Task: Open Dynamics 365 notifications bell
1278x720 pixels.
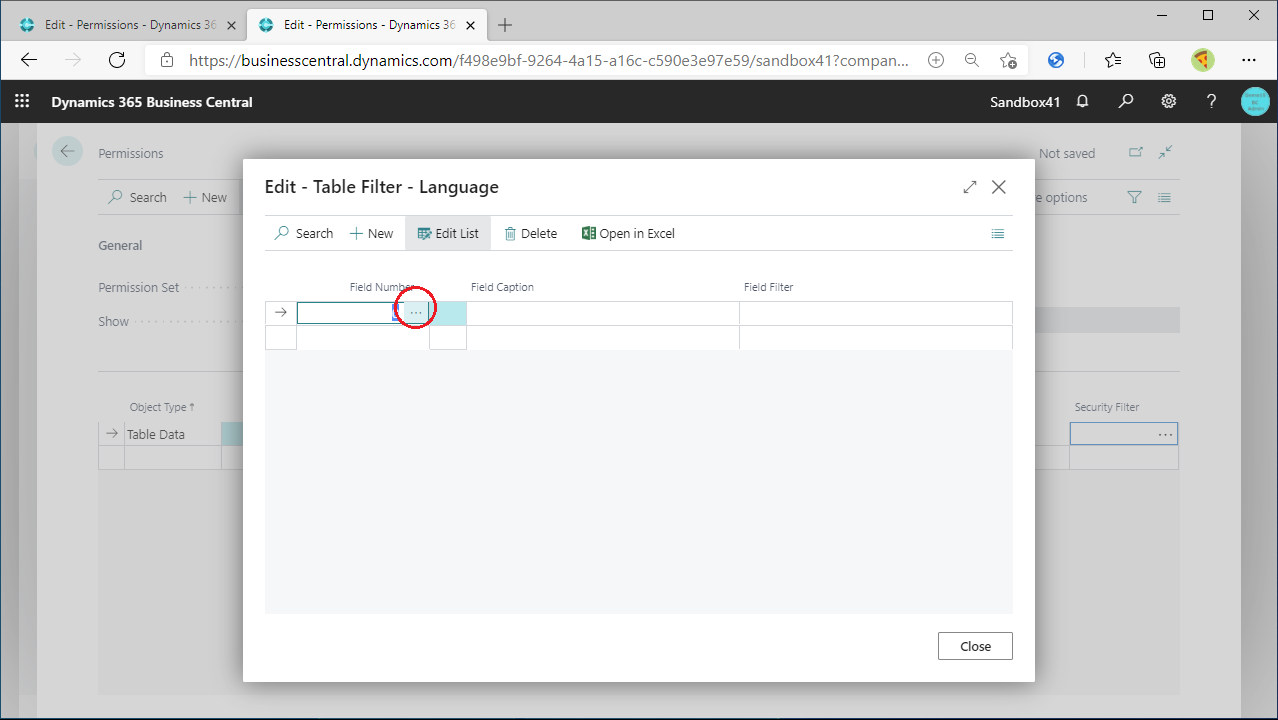Action: pyautogui.click(x=1082, y=101)
